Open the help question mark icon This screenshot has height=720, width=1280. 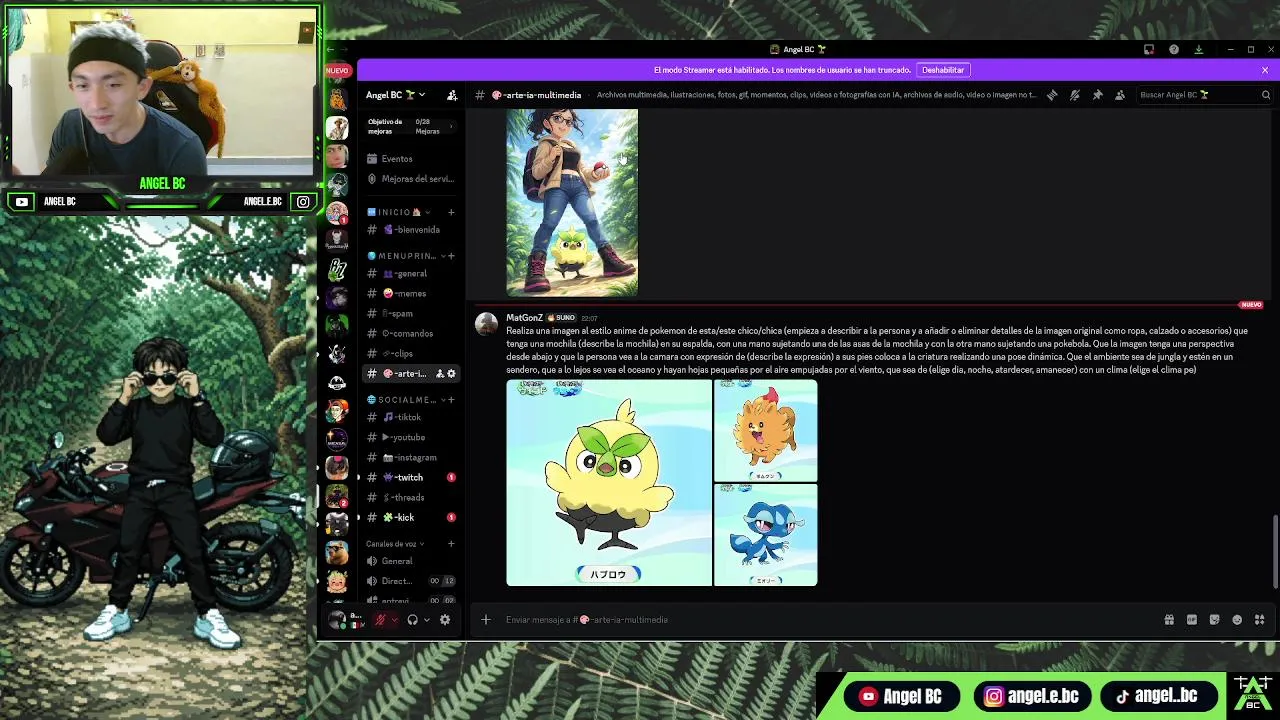click(x=1174, y=49)
